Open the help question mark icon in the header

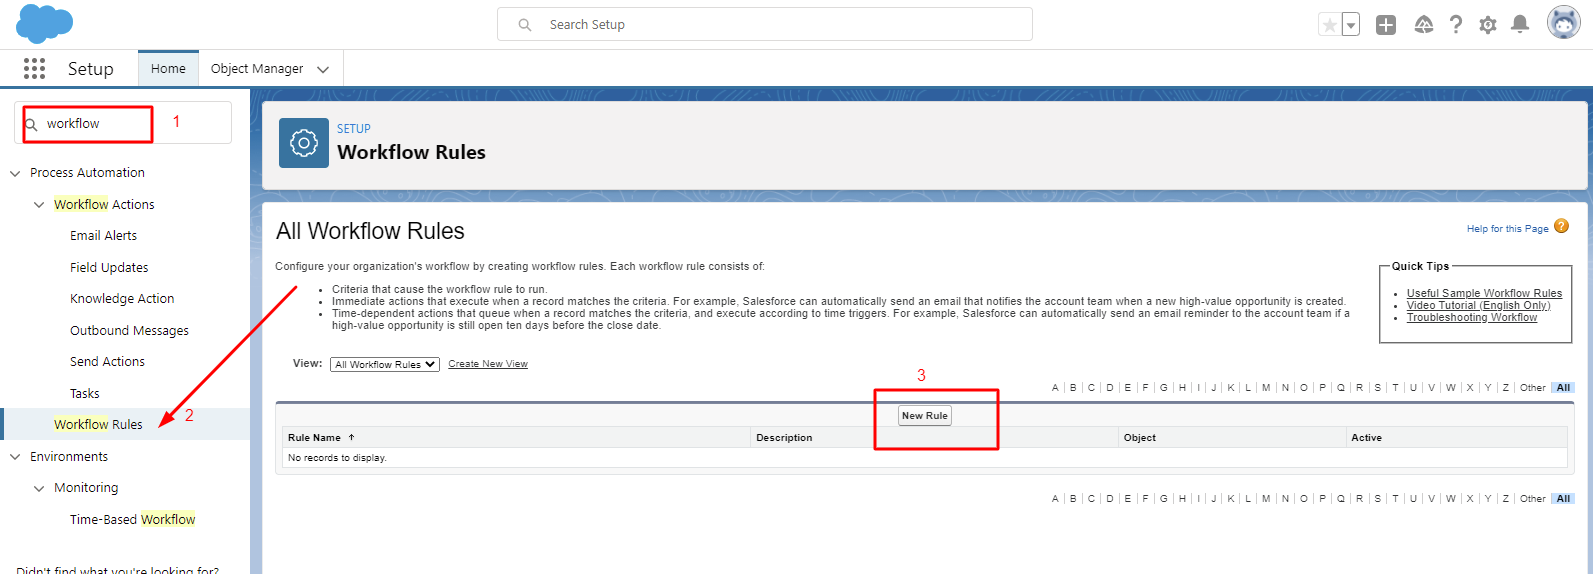point(1456,25)
